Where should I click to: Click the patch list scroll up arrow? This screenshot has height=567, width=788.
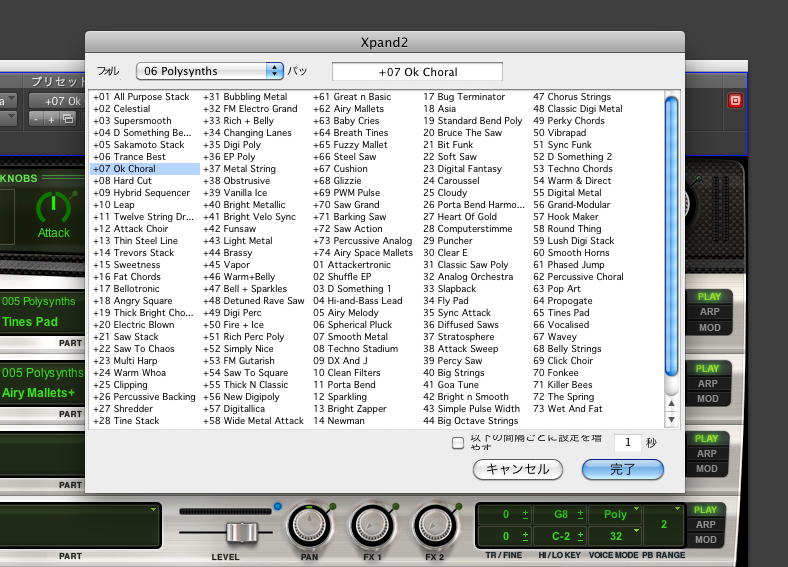pyautogui.click(x=671, y=403)
